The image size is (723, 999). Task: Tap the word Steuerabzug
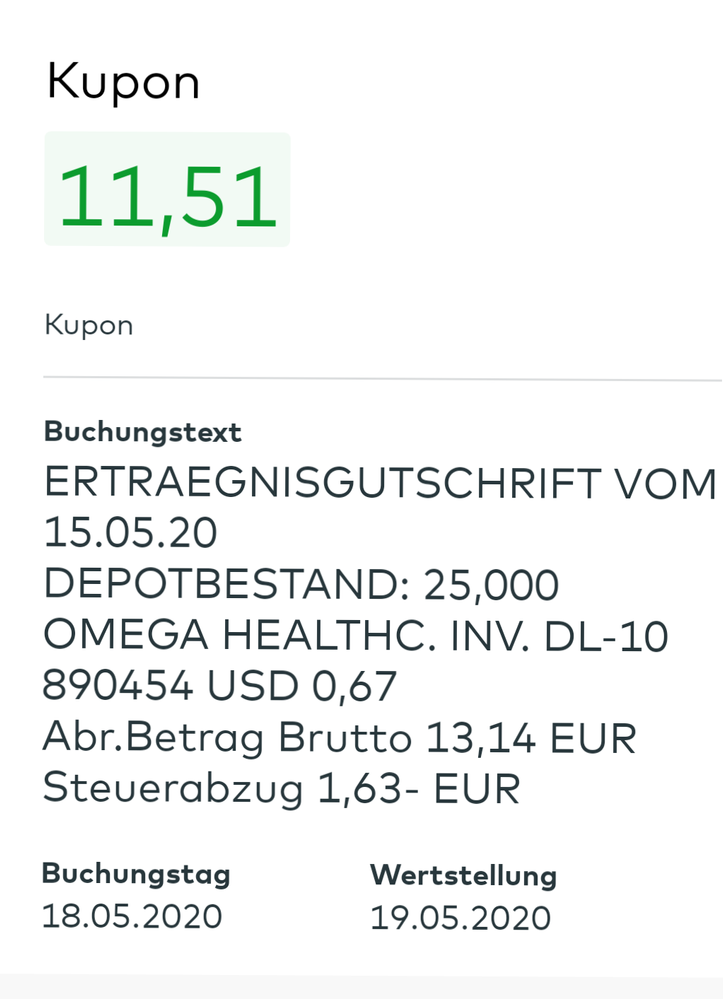[x=173, y=789]
